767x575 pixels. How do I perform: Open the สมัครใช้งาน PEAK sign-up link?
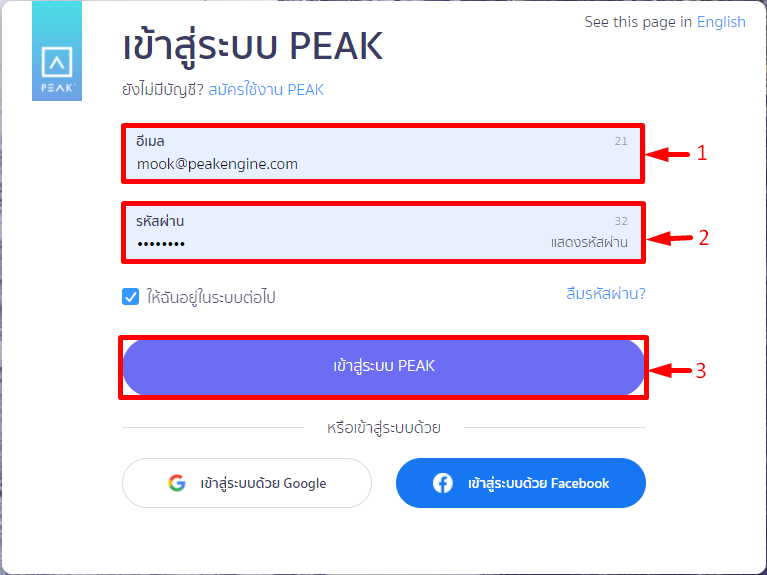point(266,90)
